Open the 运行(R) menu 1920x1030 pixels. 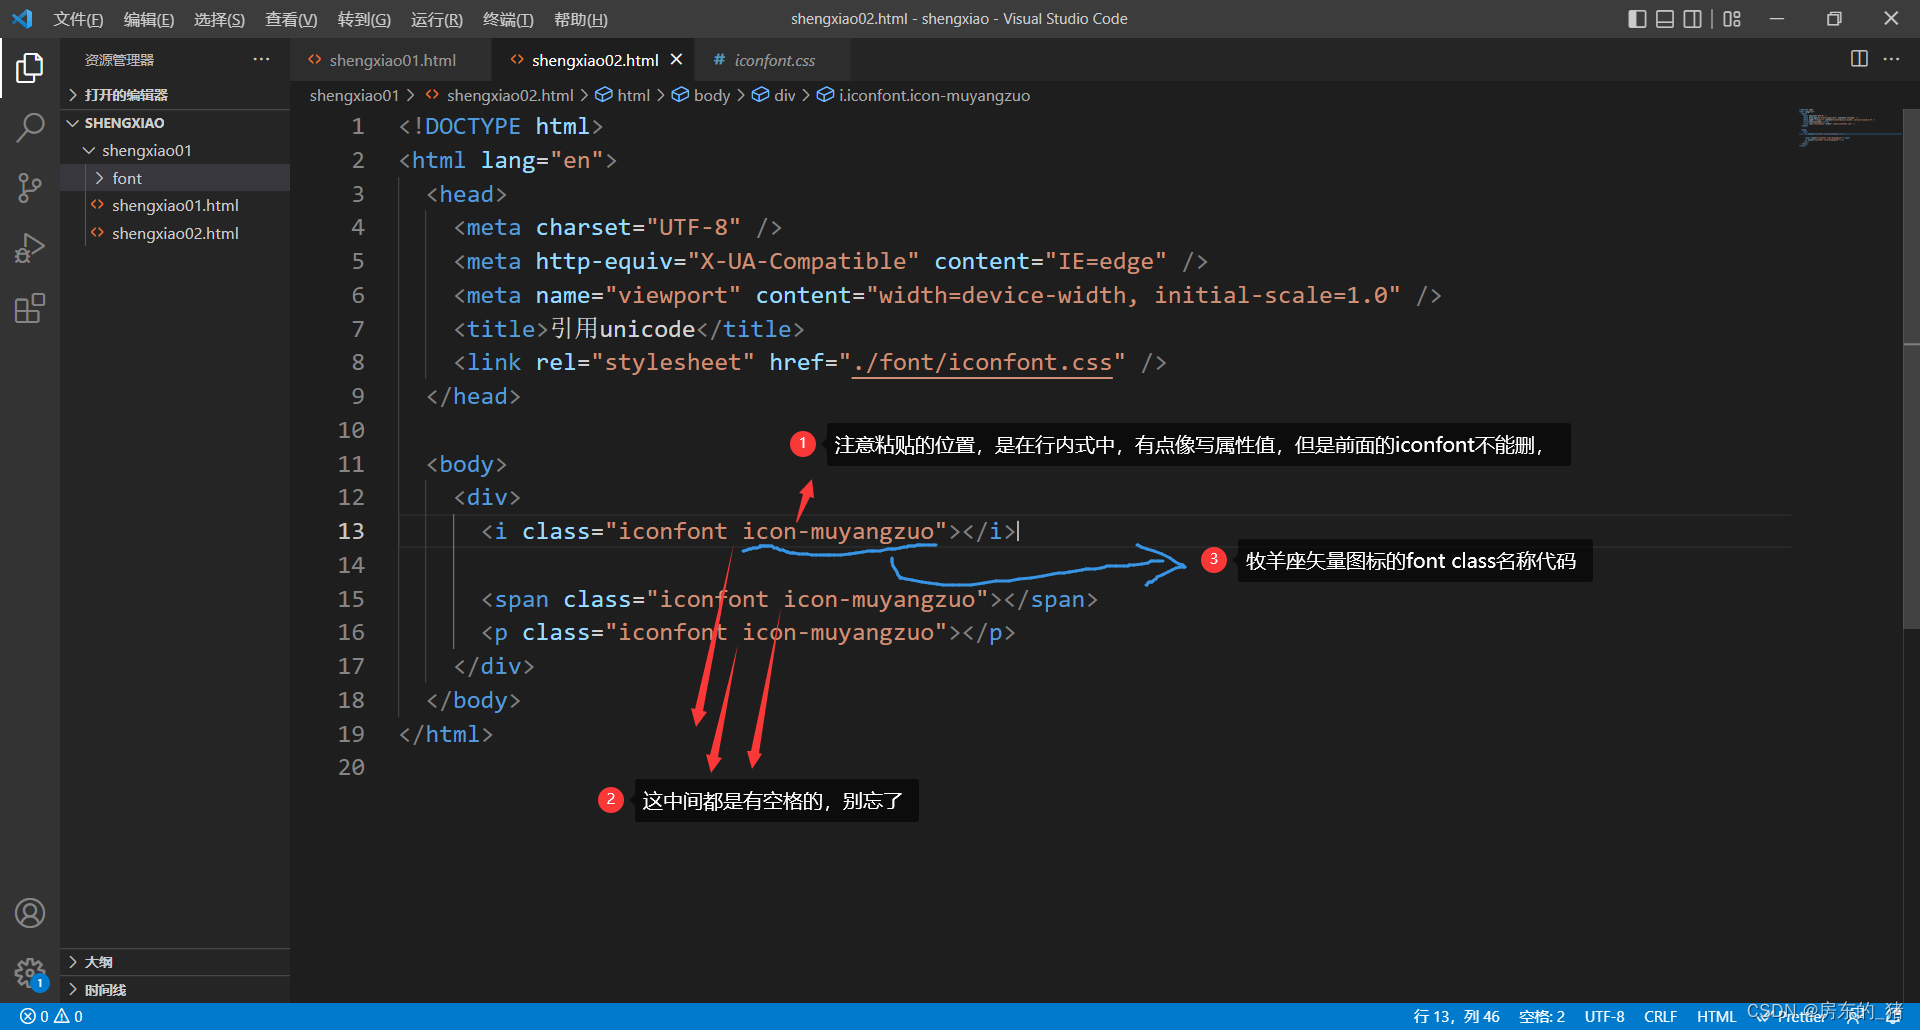(x=437, y=19)
